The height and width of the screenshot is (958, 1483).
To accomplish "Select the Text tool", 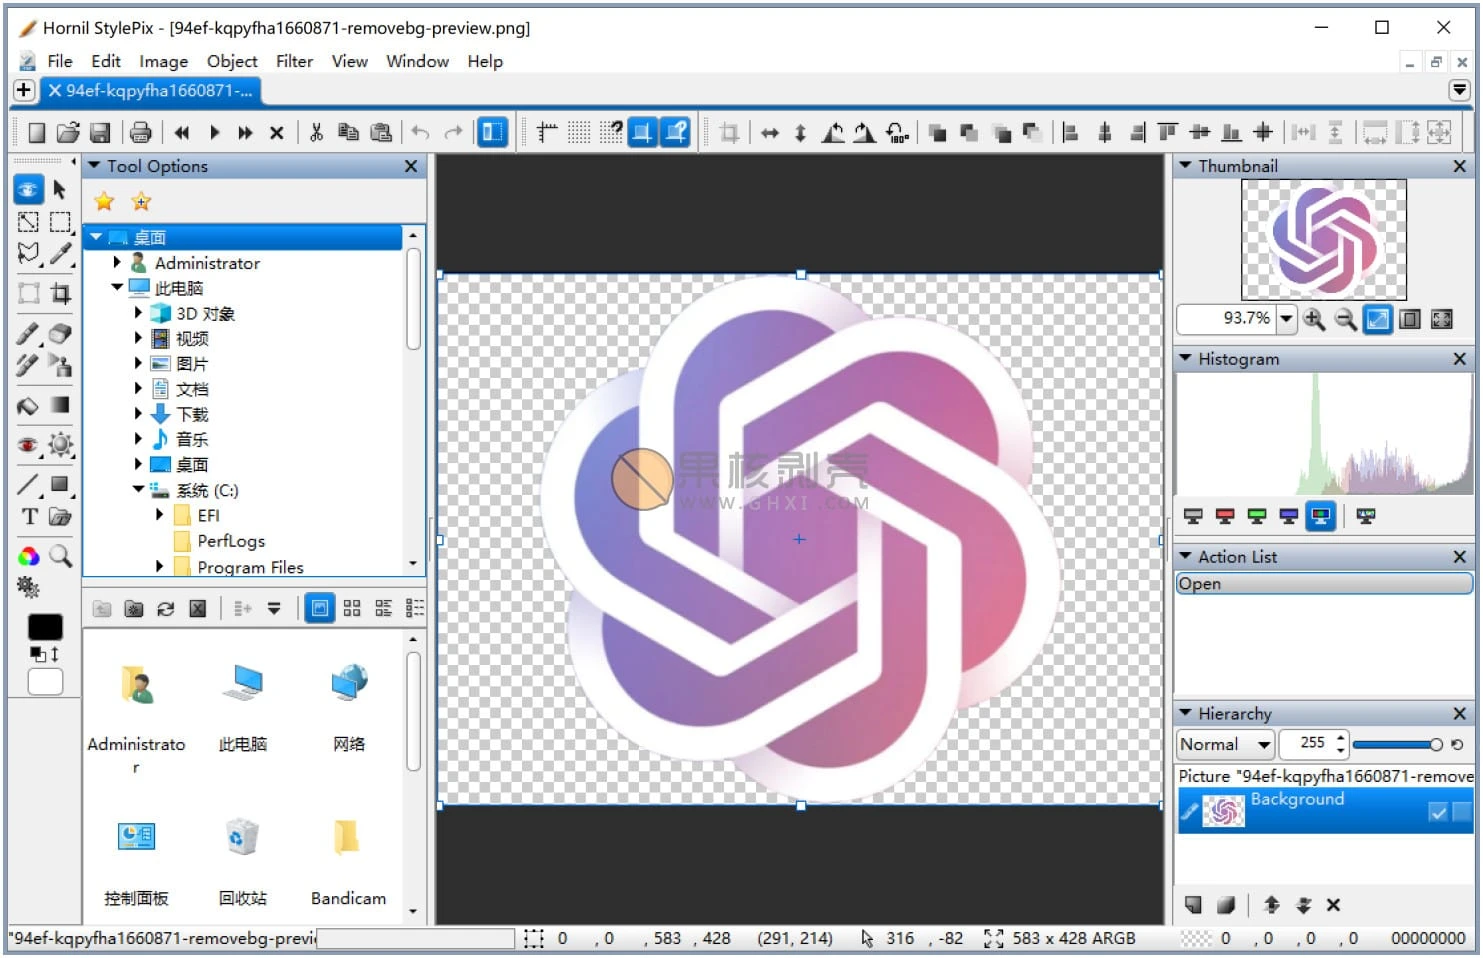I will [29, 516].
